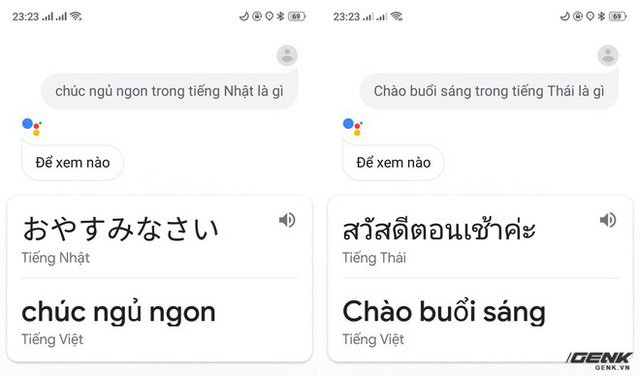Image resolution: width=640 pixels, height=376 pixels.
Task: Tap the Google Assistant logo in right chat
Action: click(x=352, y=127)
